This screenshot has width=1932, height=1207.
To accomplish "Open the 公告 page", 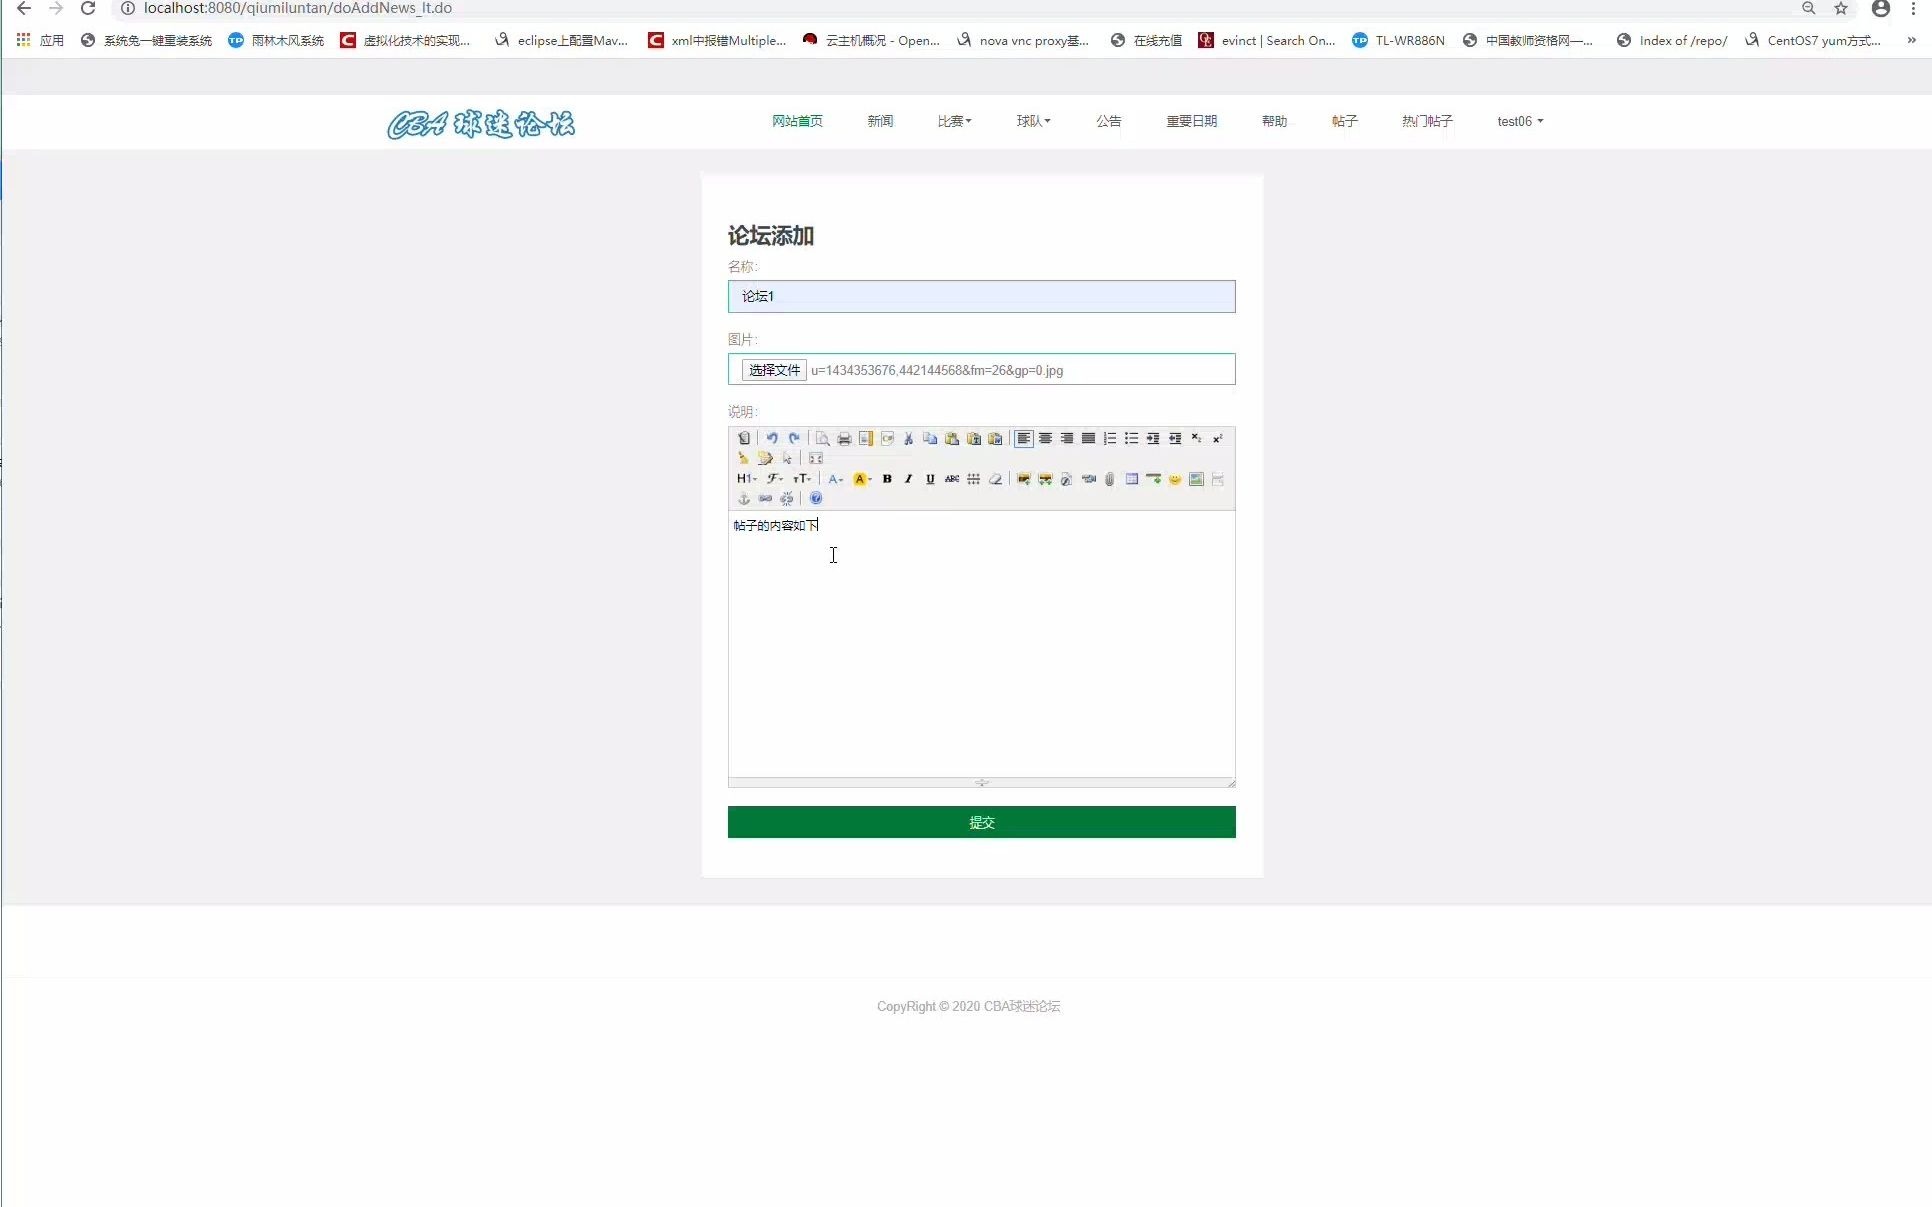I will [x=1108, y=121].
